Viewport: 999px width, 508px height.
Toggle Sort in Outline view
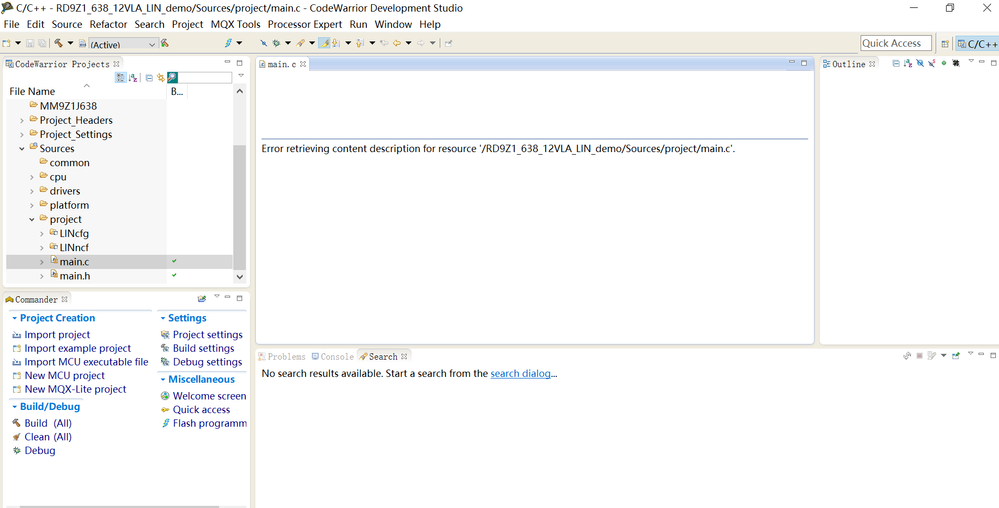coord(908,63)
